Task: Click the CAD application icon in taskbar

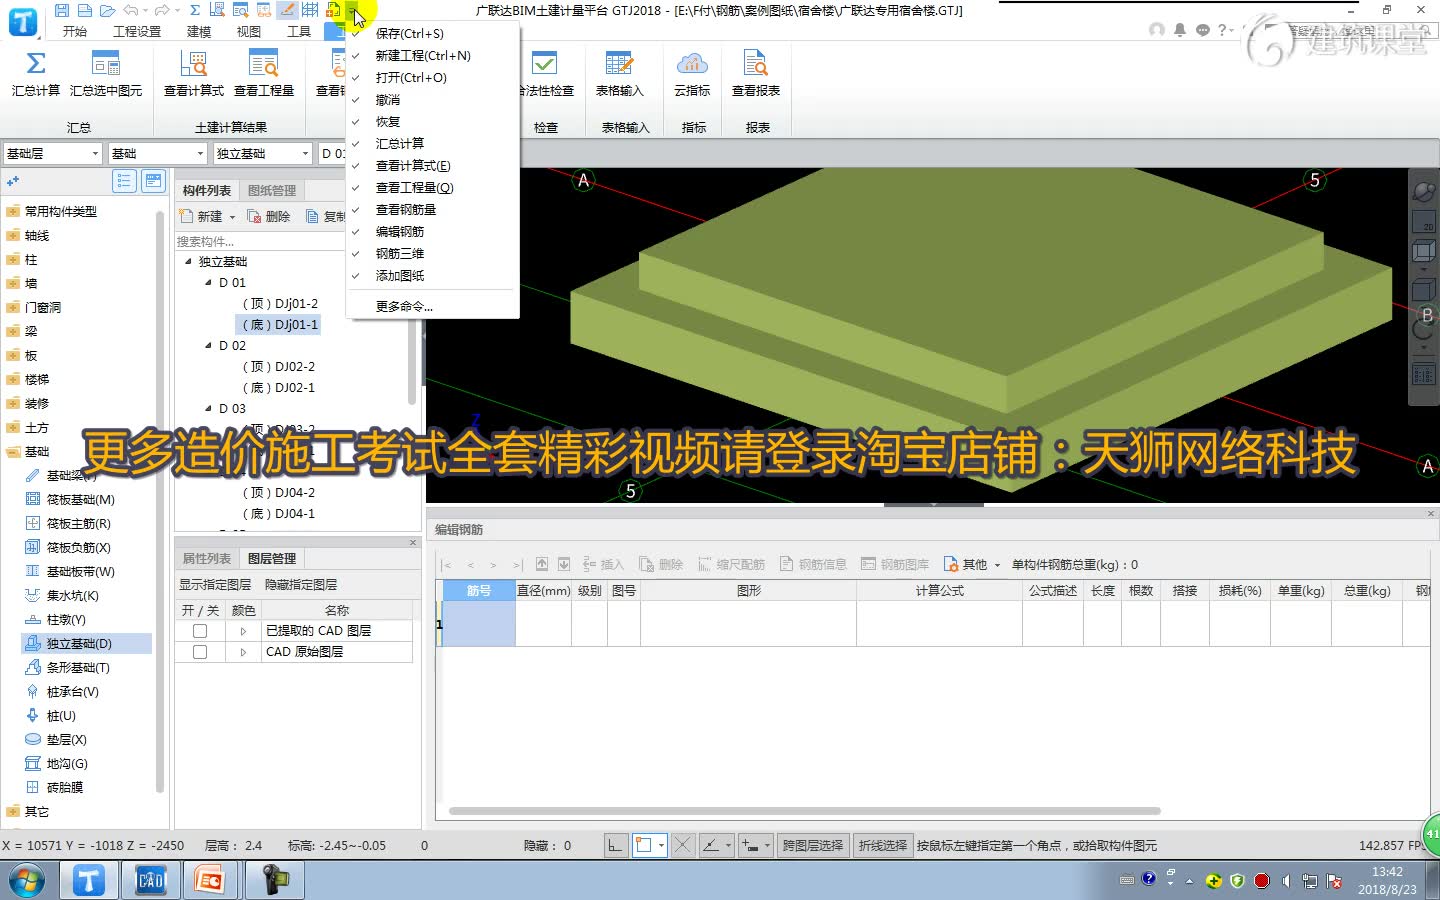Action: (x=150, y=880)
